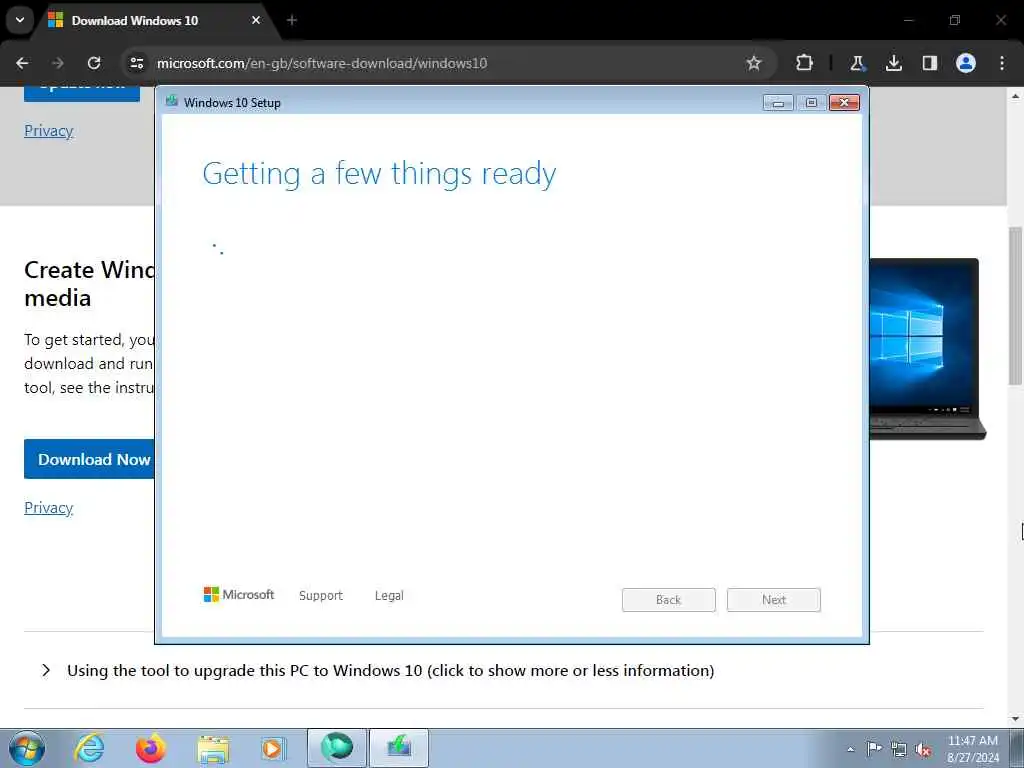Open the Chrome profile avatar
Viewport: 1024px width, 768px height.
tap(966, 63)
